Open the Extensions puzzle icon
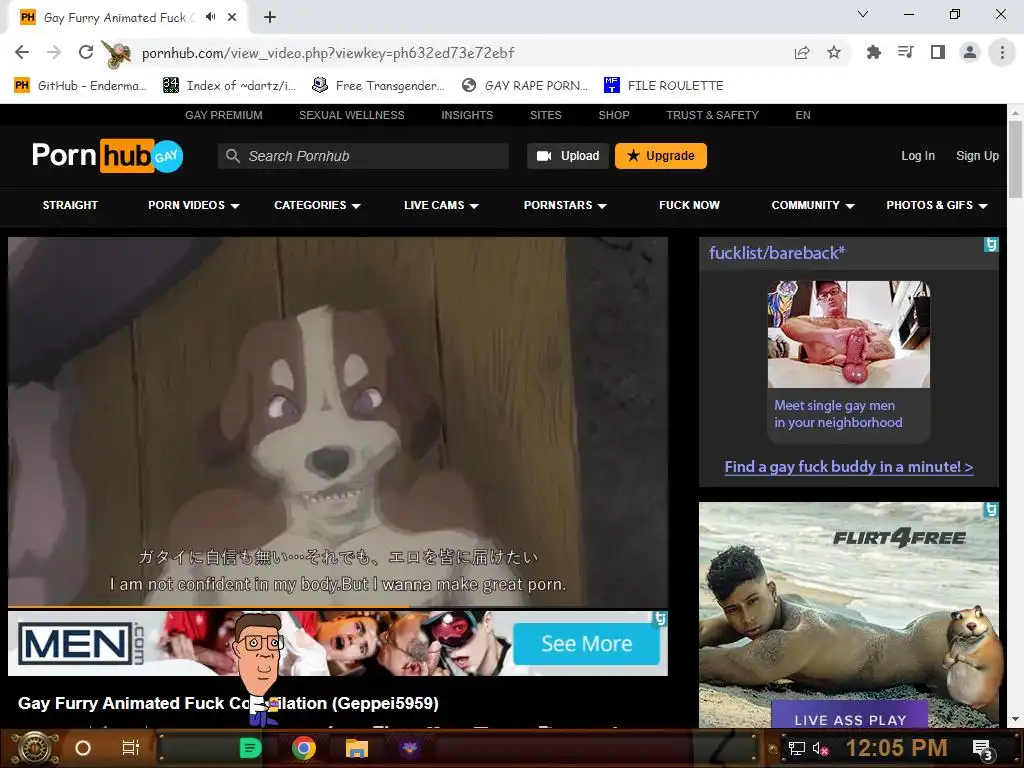Screen dimensions: 1024x768 873,52
